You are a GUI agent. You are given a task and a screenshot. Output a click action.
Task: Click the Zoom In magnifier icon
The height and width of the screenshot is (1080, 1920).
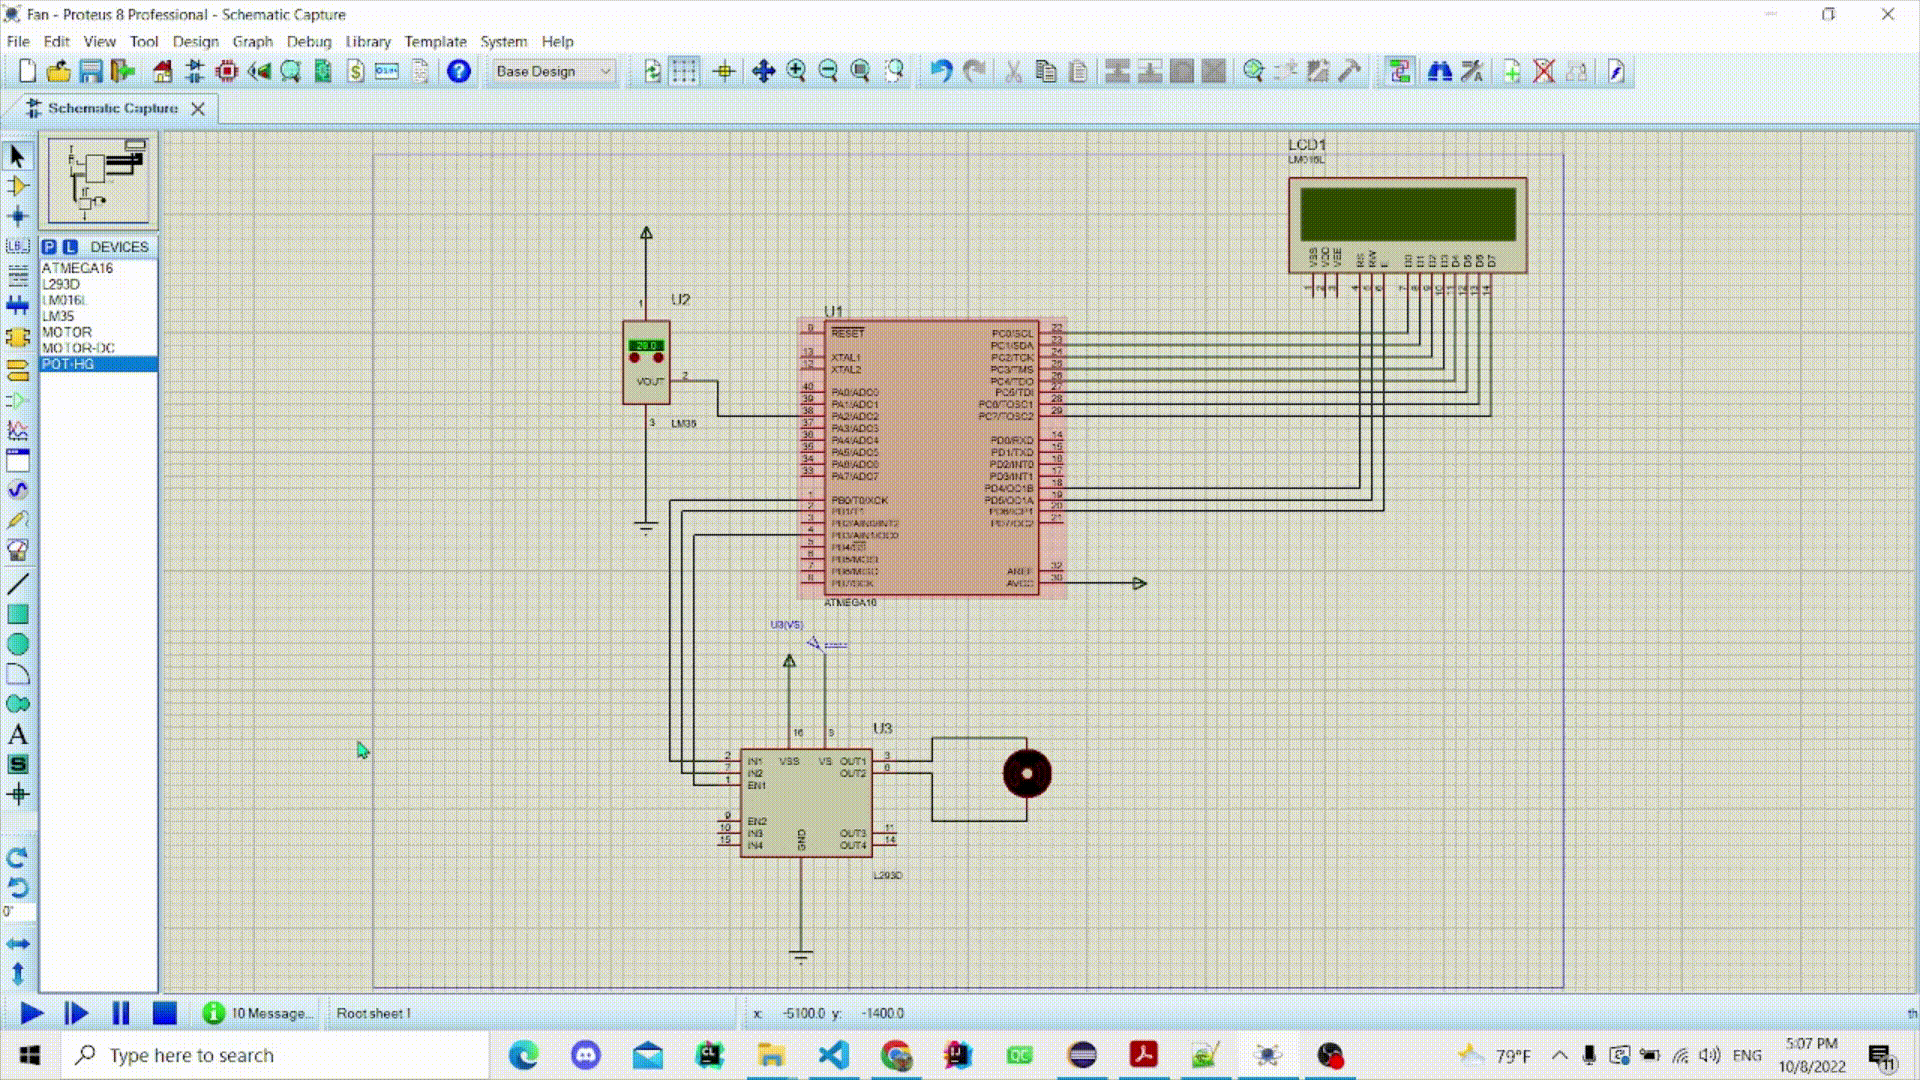796,71
